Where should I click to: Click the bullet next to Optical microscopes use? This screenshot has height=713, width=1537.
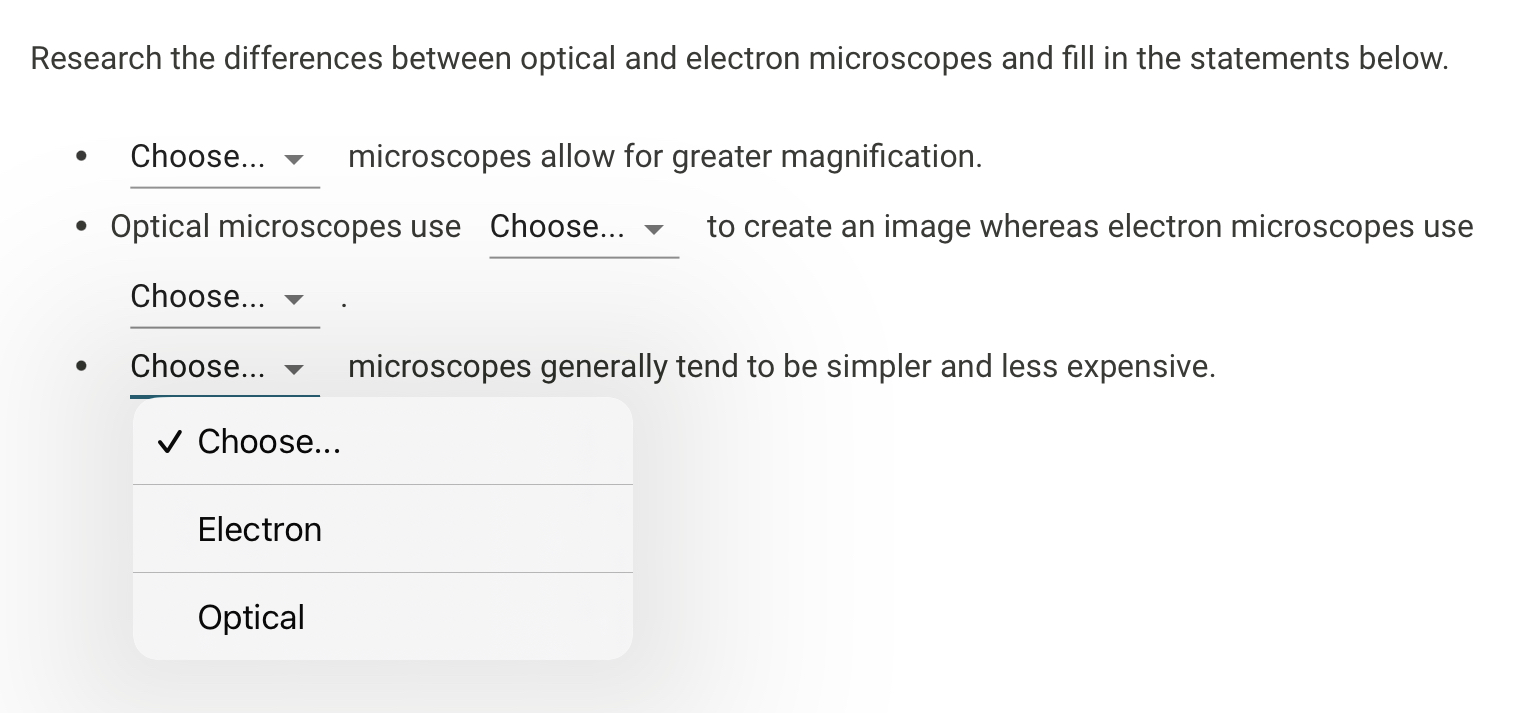pos(82,226)
